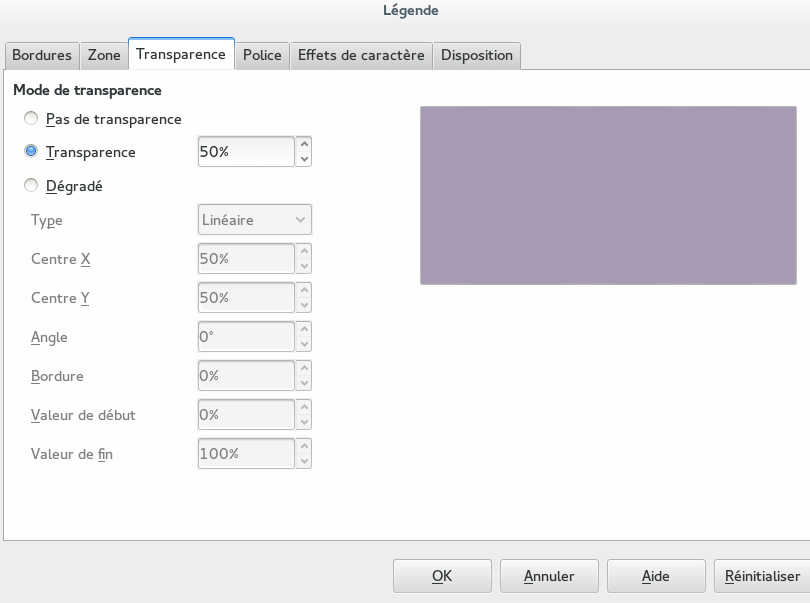Go to the Disposition tab

pyautogui.click(x=476, y=55)
